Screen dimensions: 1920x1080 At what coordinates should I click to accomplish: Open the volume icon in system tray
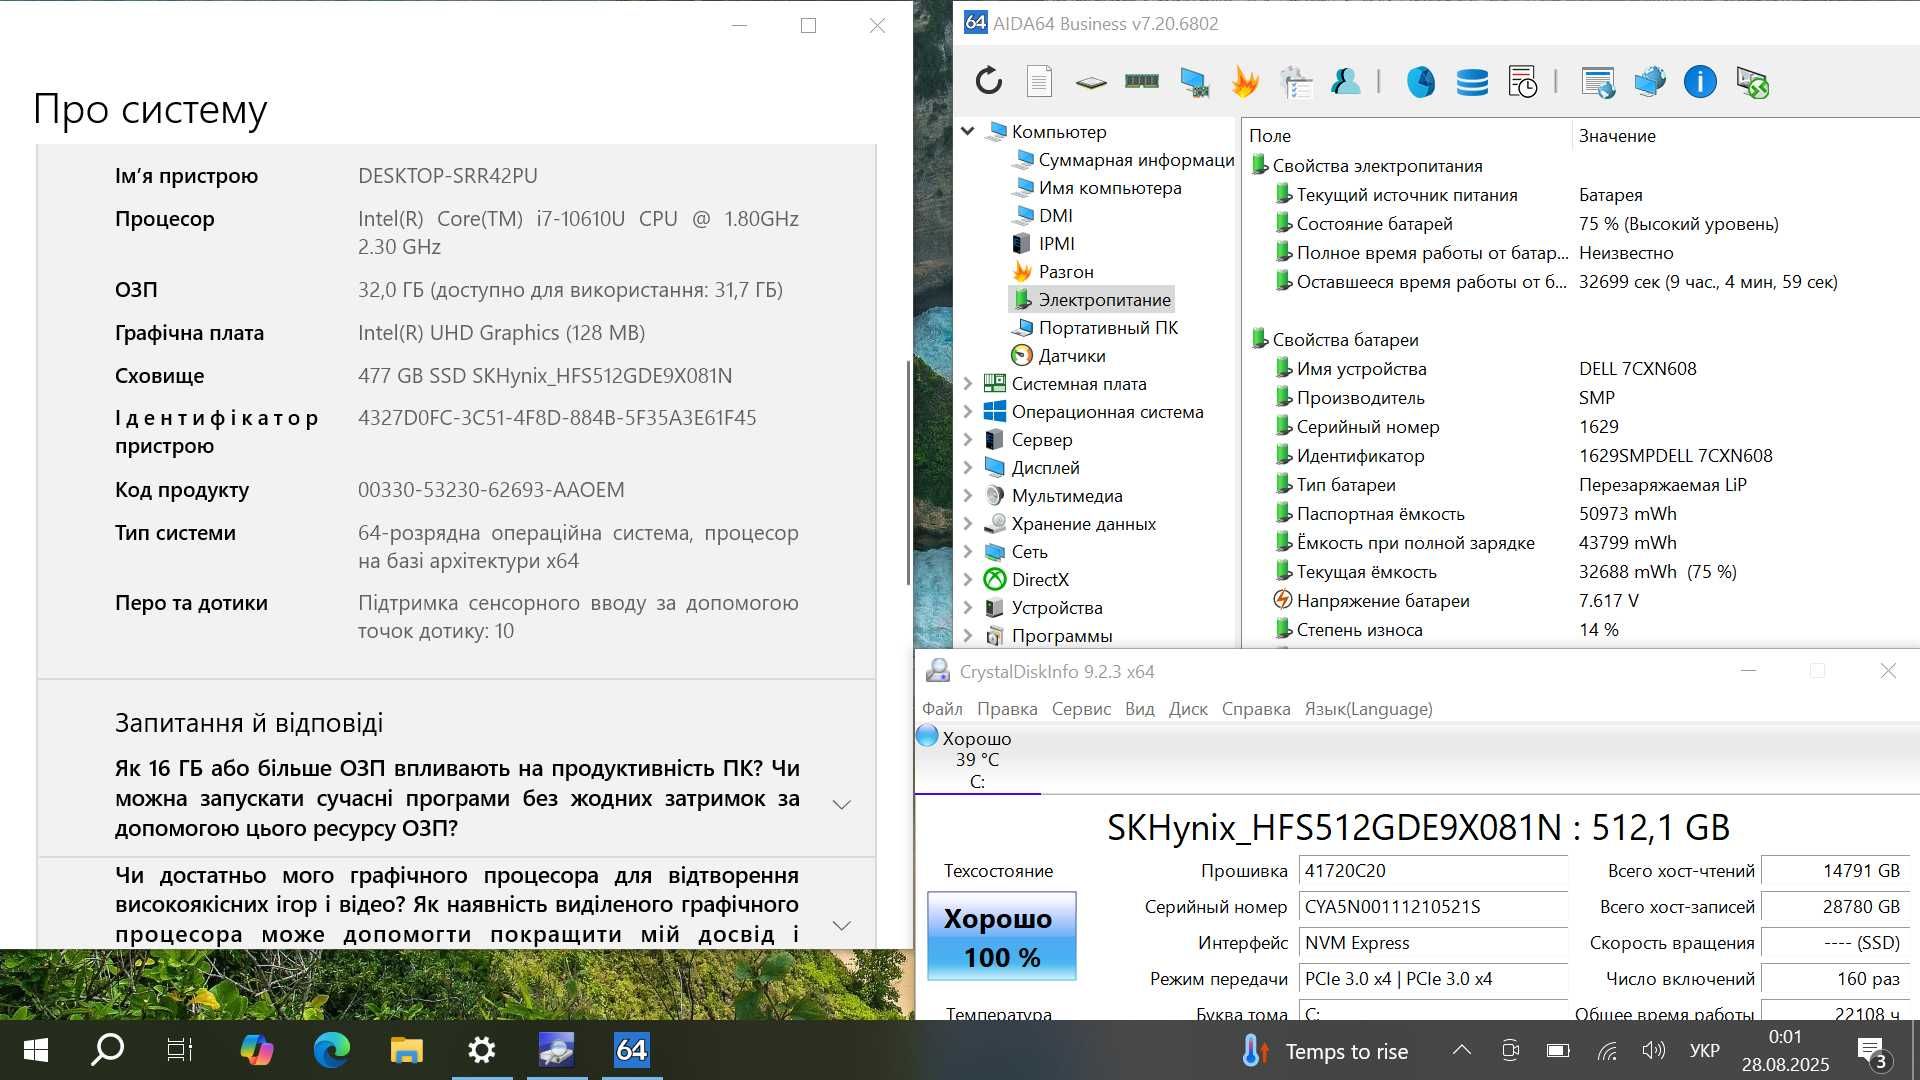tap(1653, 1050)
